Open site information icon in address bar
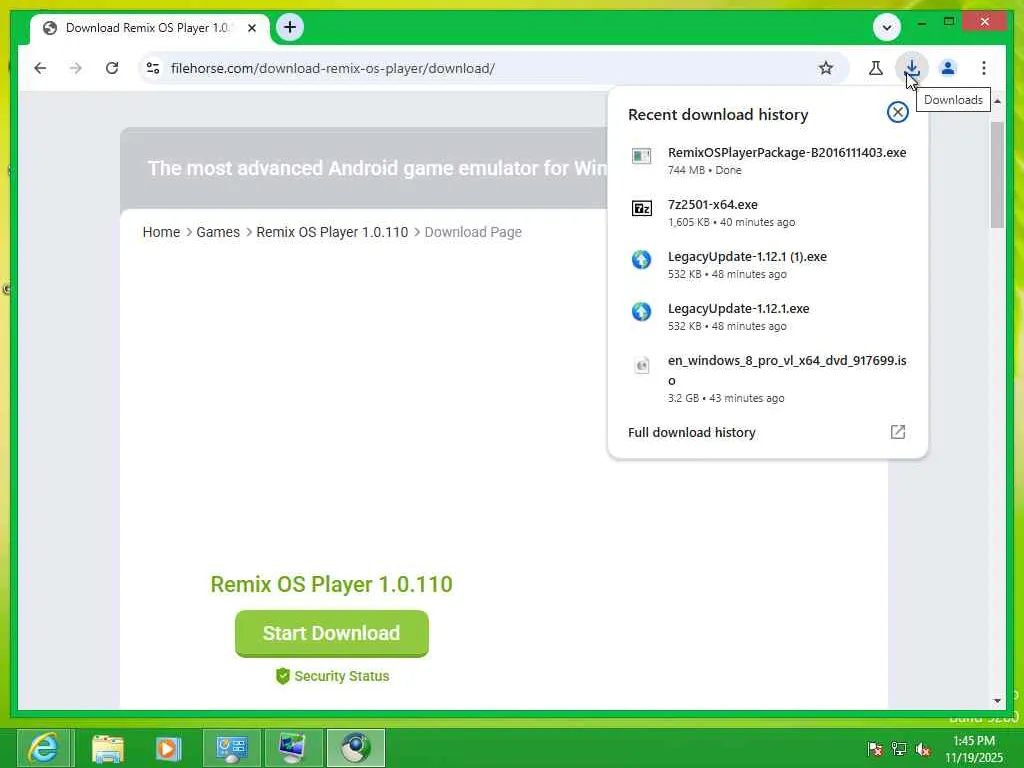The image size is (1024, 768). click(153, 68)
